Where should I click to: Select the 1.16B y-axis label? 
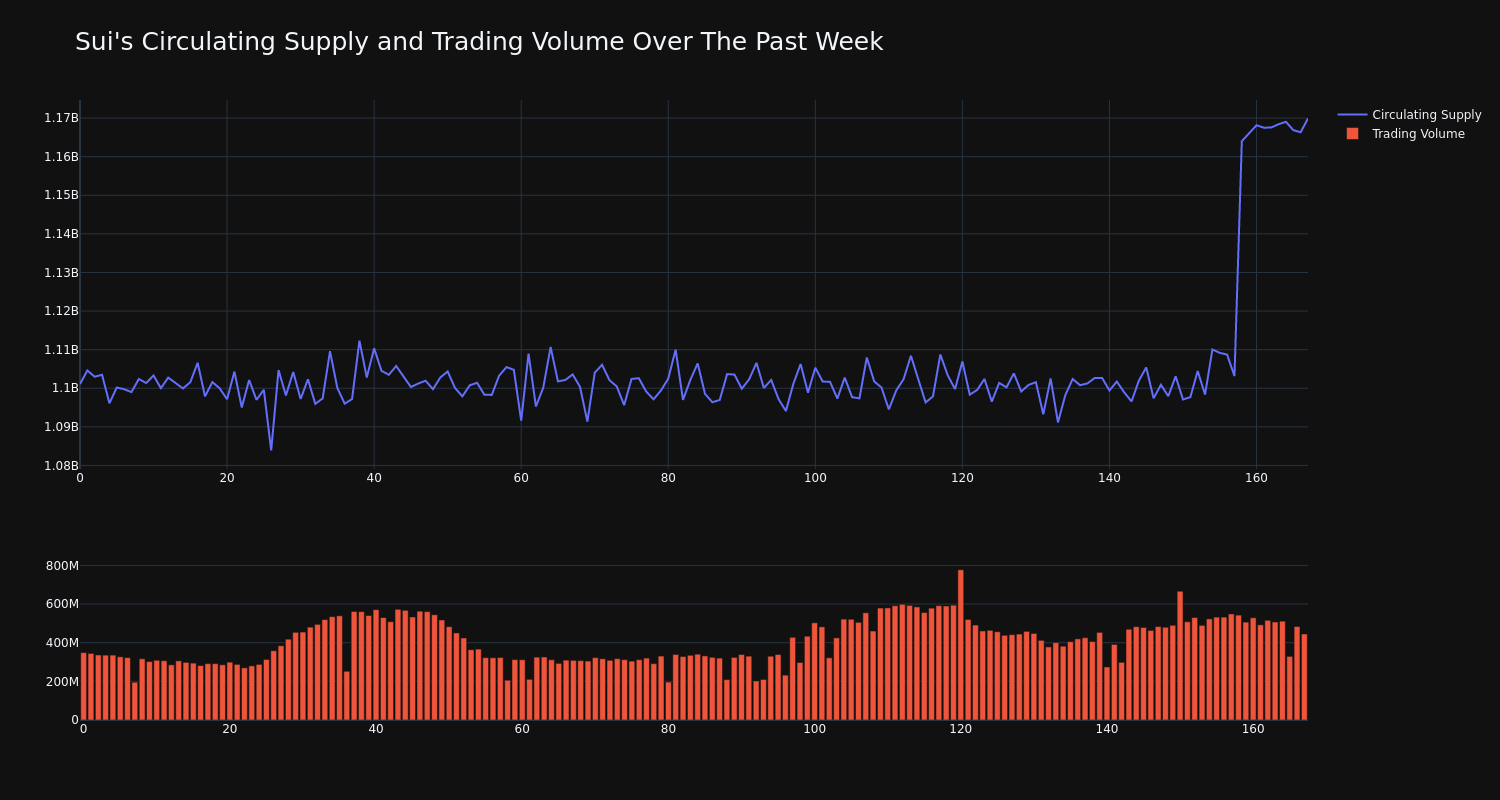(x=61, y=156)
